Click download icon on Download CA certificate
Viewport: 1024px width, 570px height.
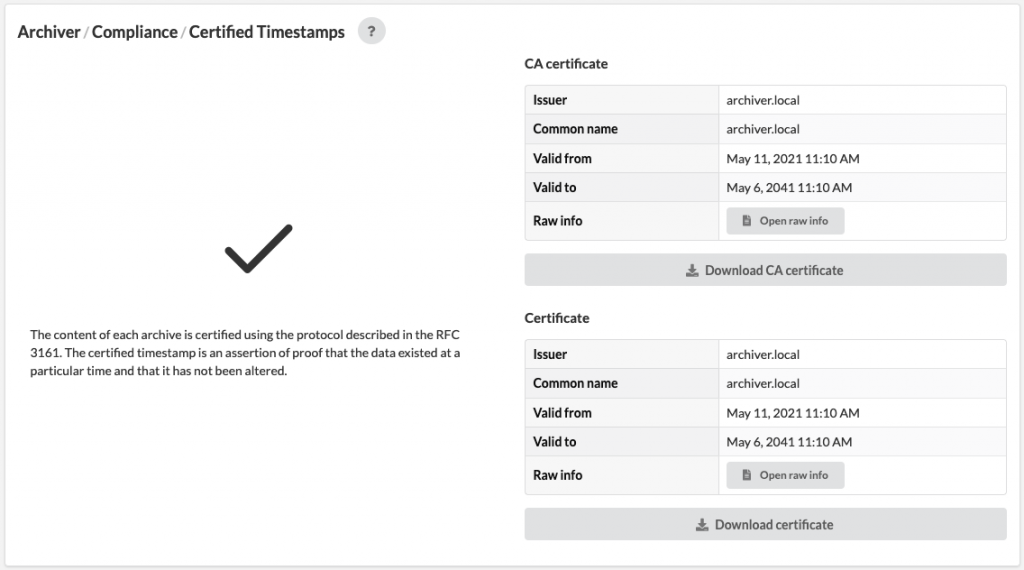pyautogui.click(x=692, y=270)
